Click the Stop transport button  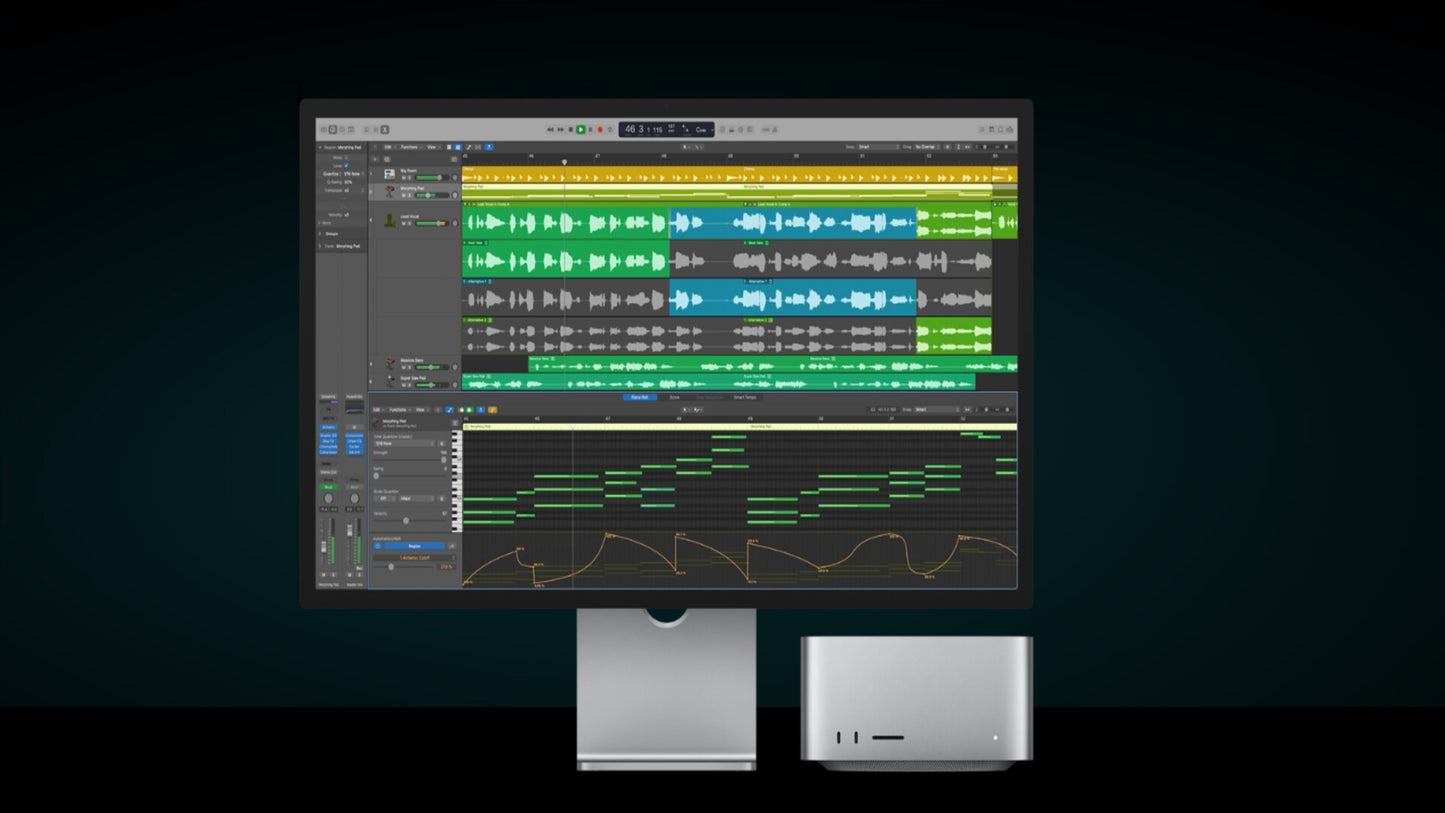coord(571,129)
